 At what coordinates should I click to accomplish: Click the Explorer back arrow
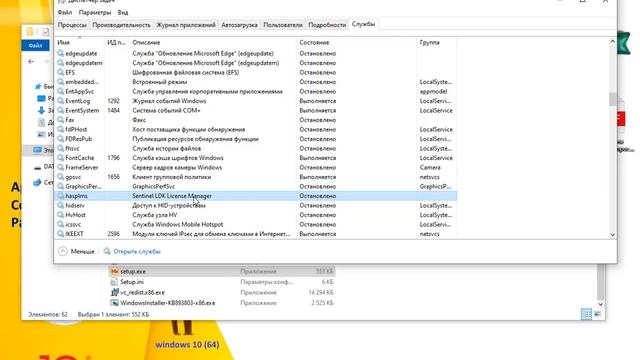[31, 62]
